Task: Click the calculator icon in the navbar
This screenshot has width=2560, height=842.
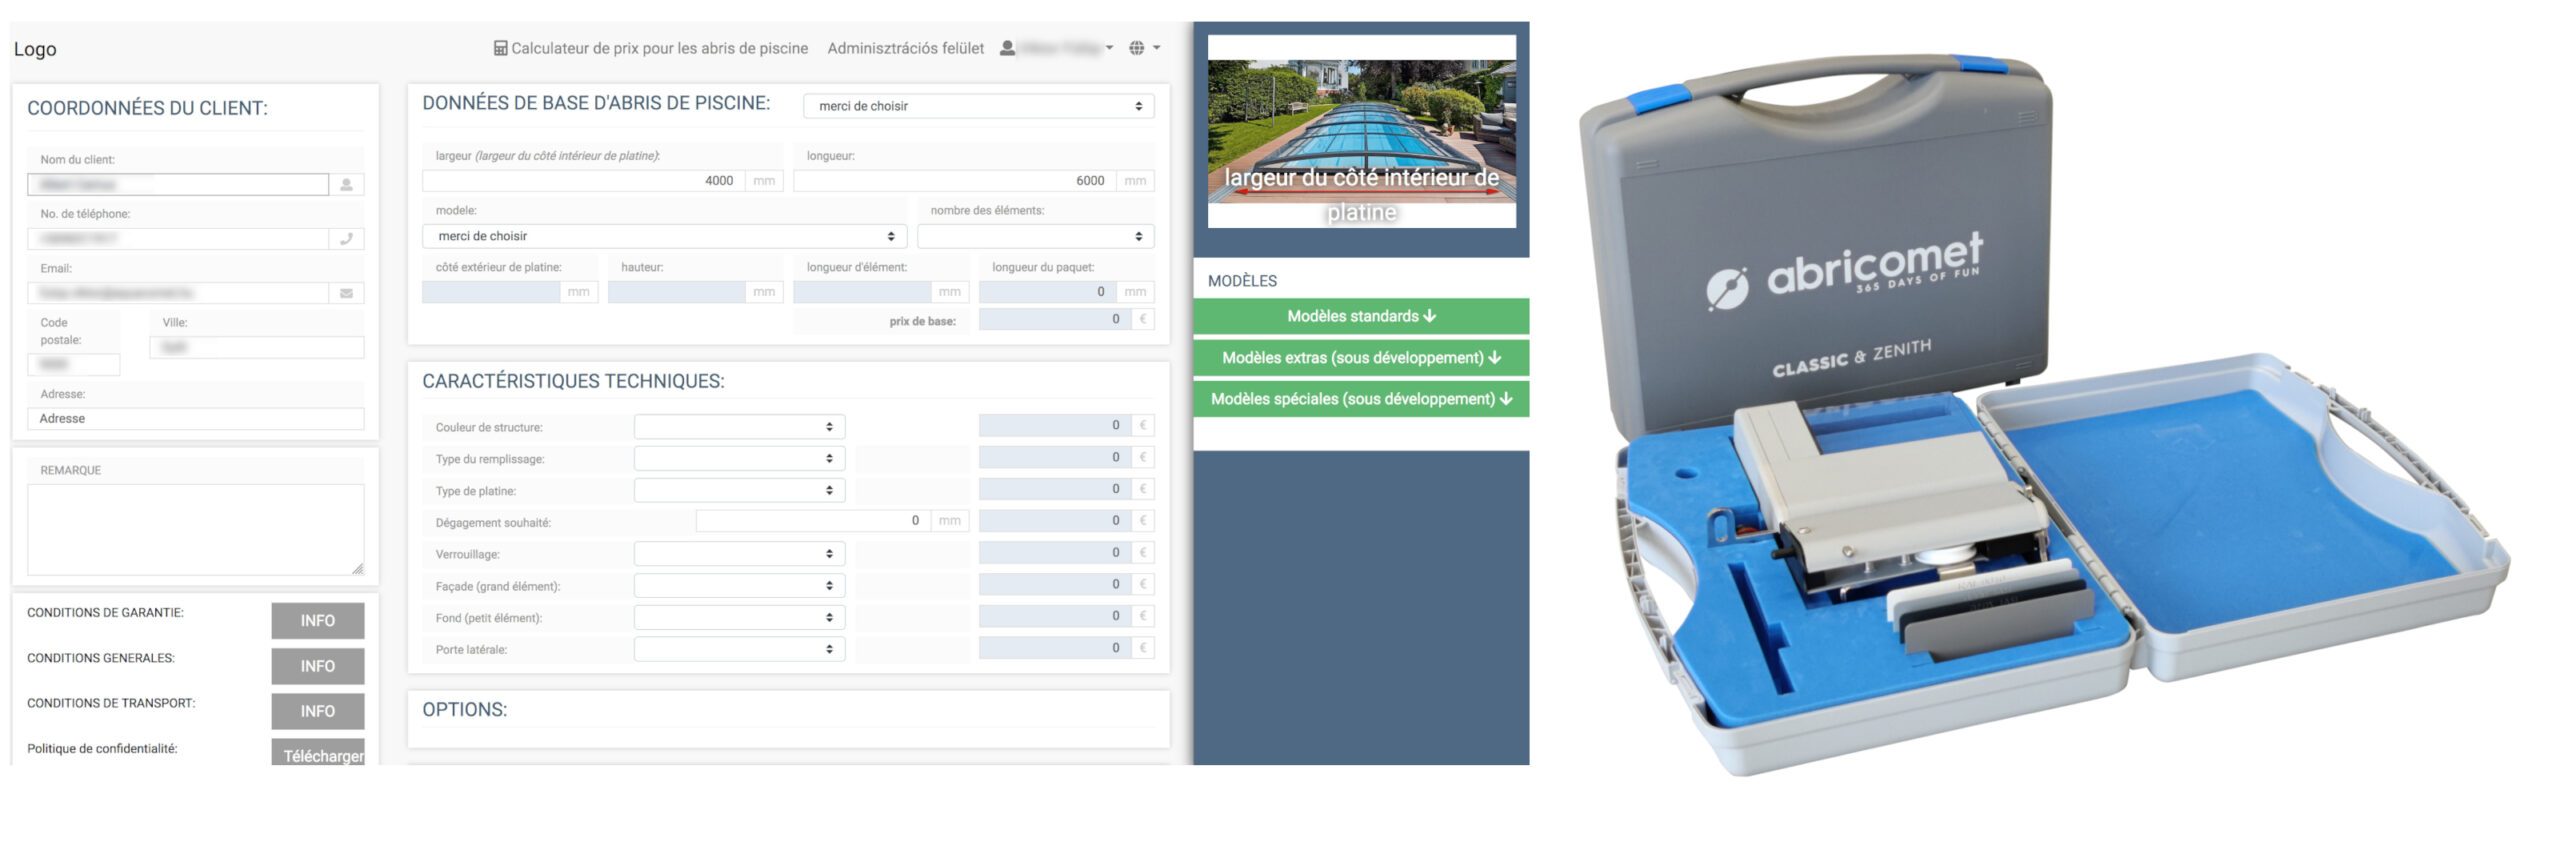Action: (x=500, y=48)
